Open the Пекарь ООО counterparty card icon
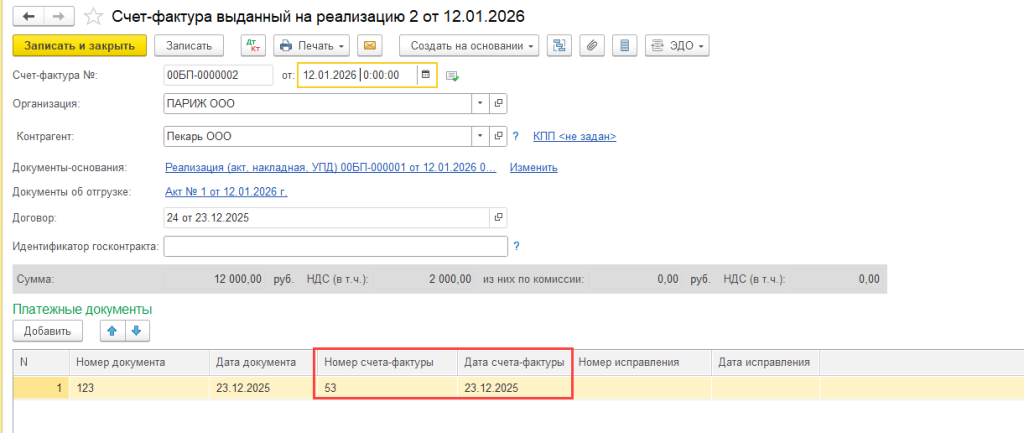The height and width of the screenshot is (433, 1024). coord(498,136)
